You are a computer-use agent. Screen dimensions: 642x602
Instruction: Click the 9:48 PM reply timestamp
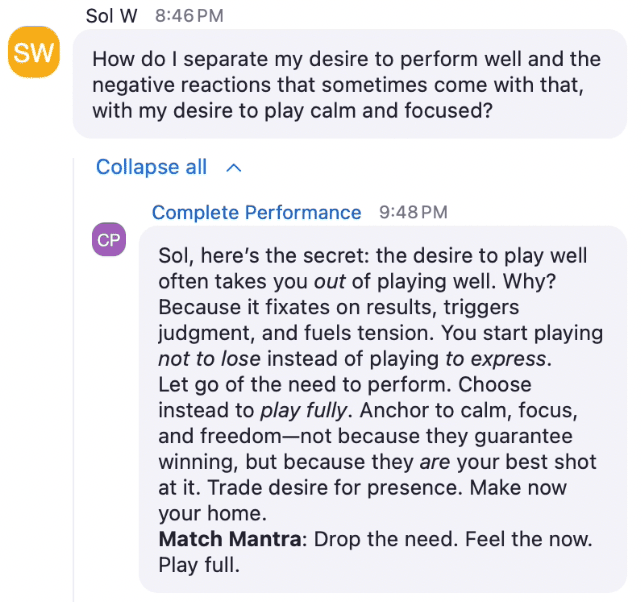[x=413, y=212]
